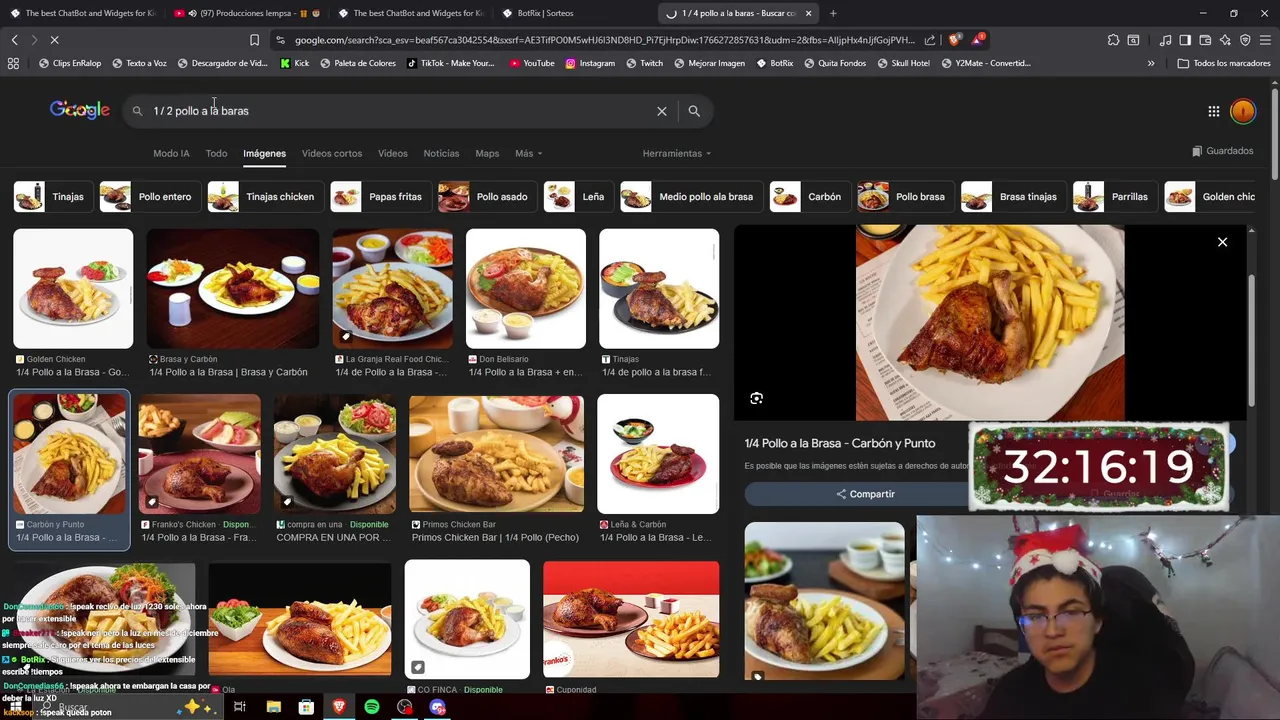Click the browser address bar URL
The width and height of the screenshot is (1280, 720).
(x=604, y=40)
